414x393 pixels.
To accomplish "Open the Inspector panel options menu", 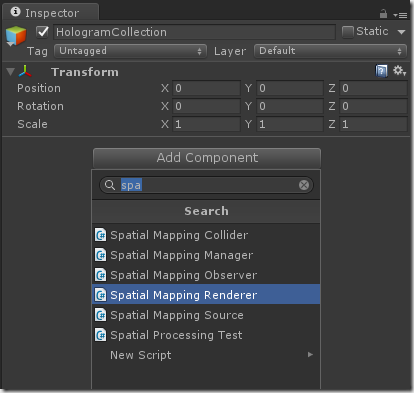I will [x=400, y=15].
